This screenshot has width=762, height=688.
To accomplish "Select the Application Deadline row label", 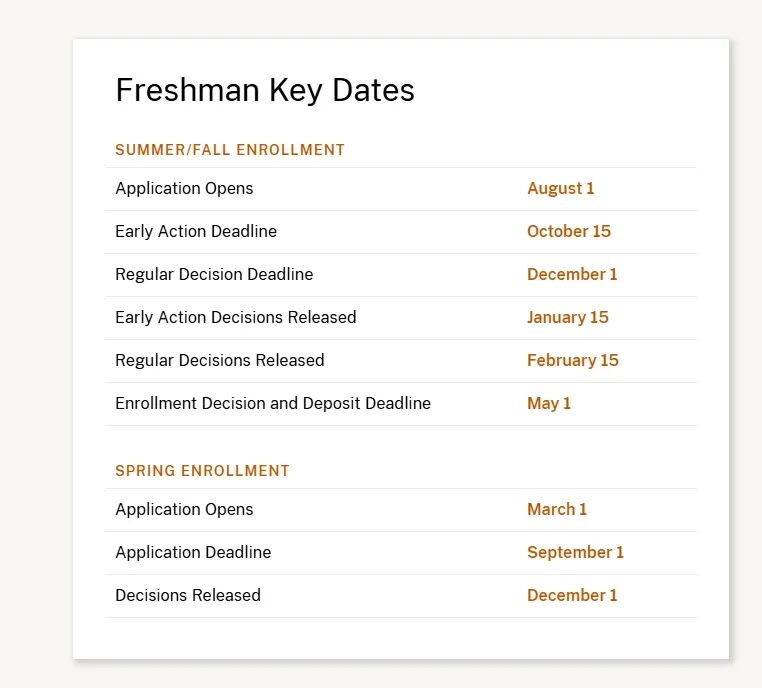I will point(193,552).
